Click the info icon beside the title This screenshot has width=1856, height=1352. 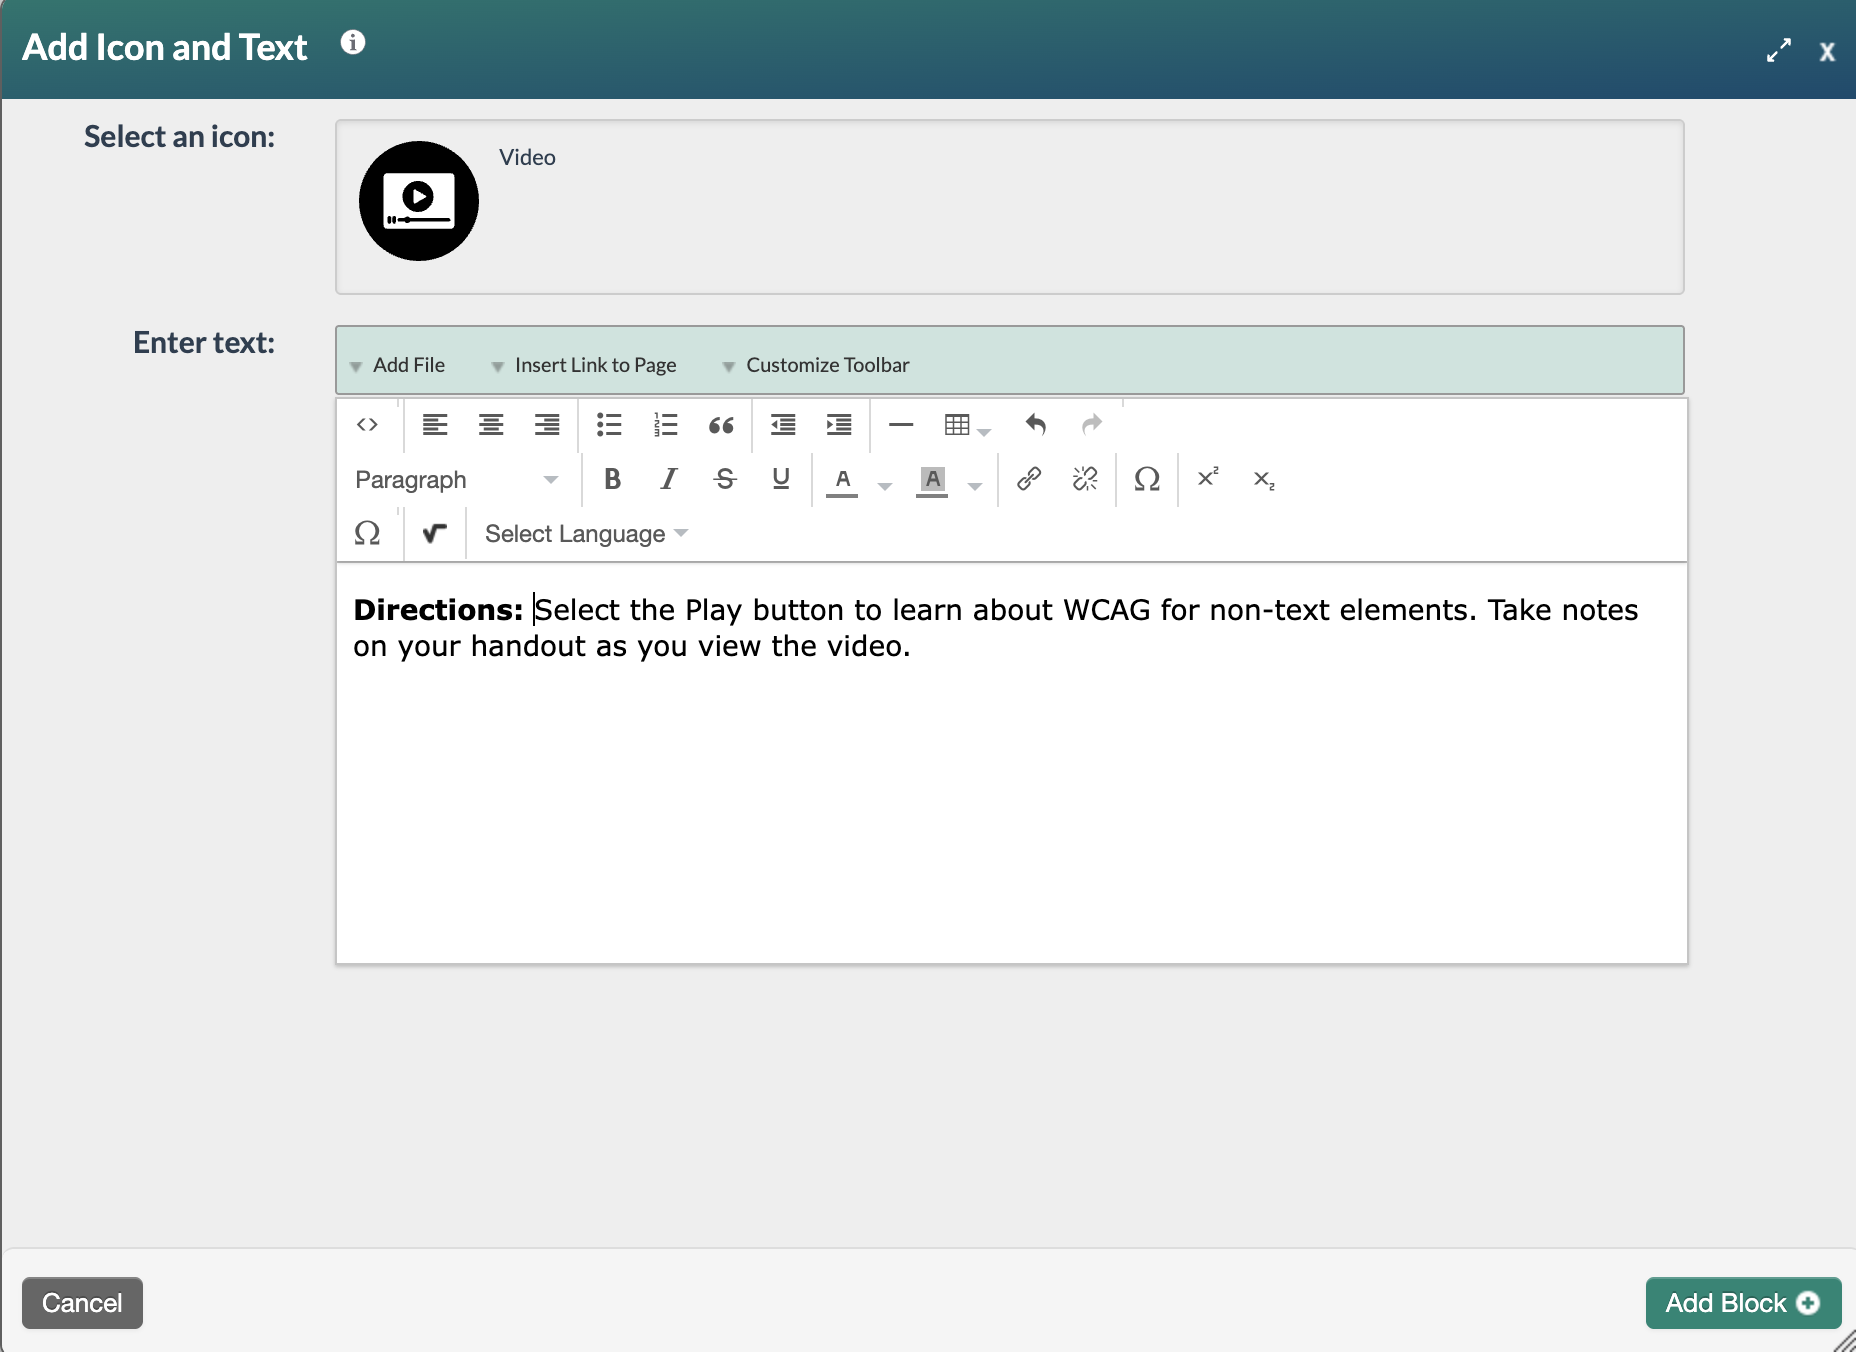coord(353,42)
